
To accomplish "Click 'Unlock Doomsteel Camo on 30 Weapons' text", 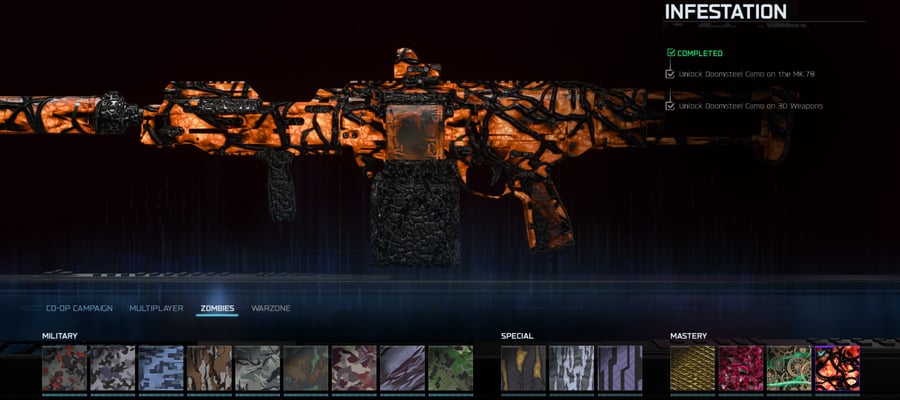I will point(750,106).
